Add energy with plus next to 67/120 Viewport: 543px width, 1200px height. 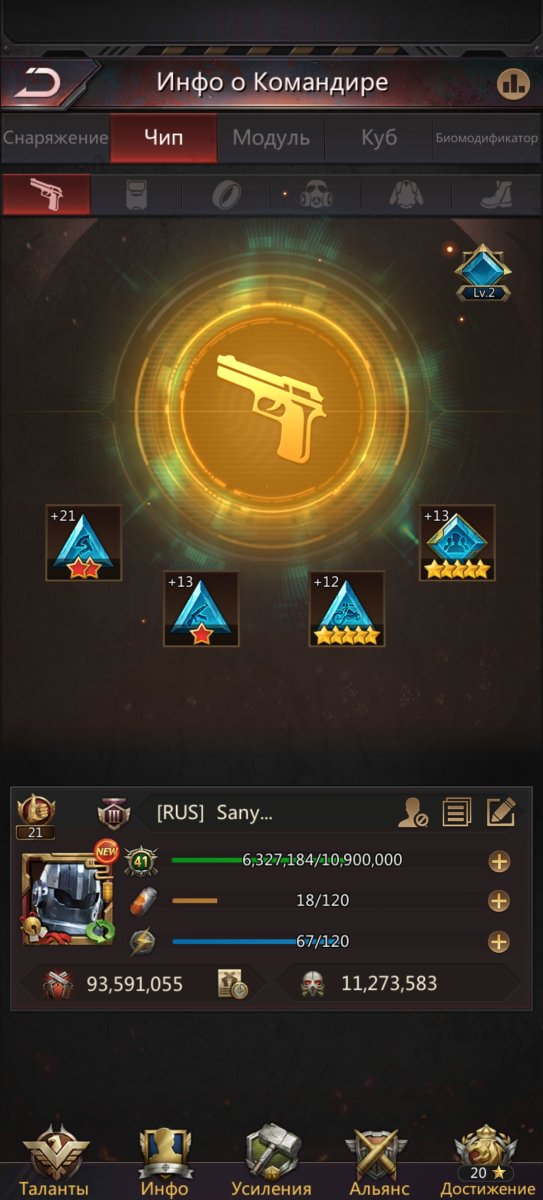click(x=498, y=942)
